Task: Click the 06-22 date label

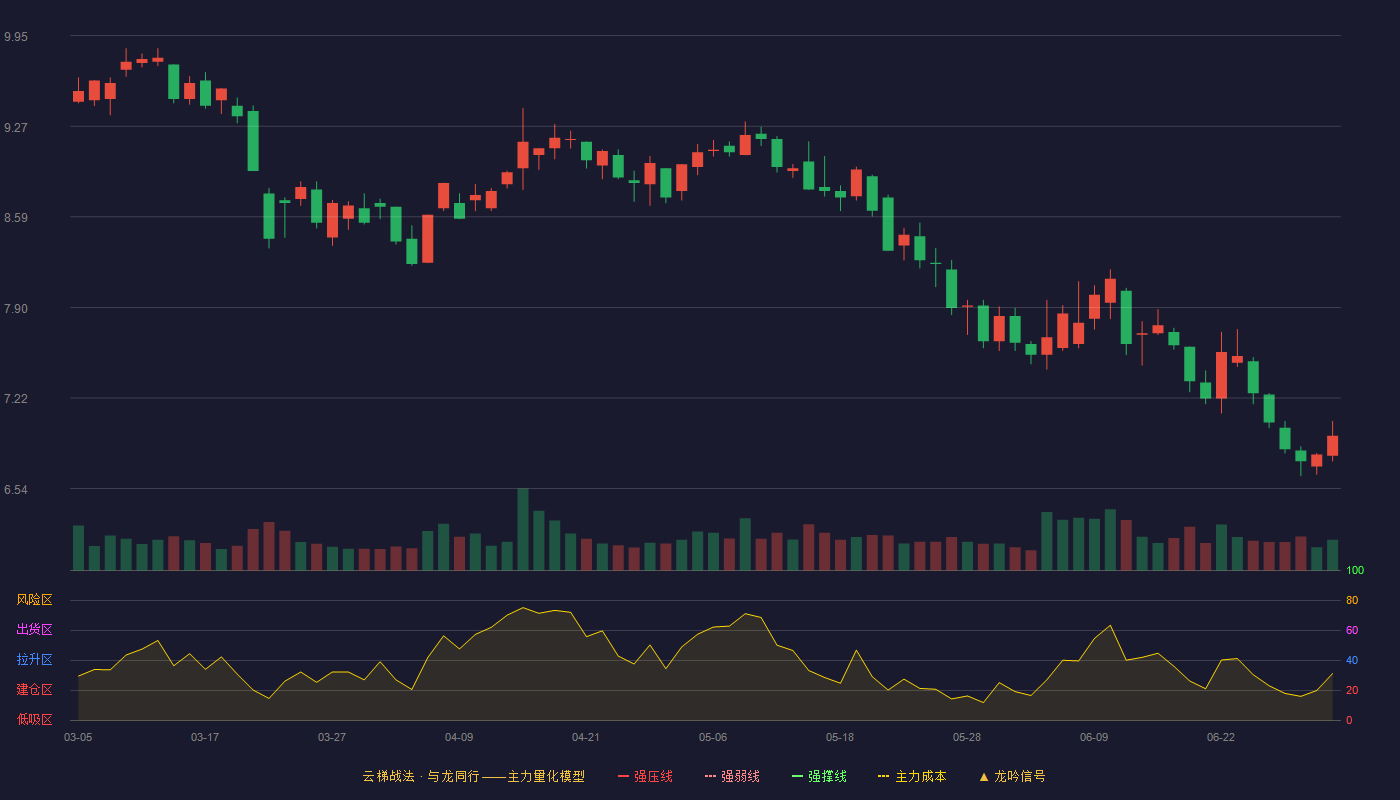Action: coord(1221,737)
